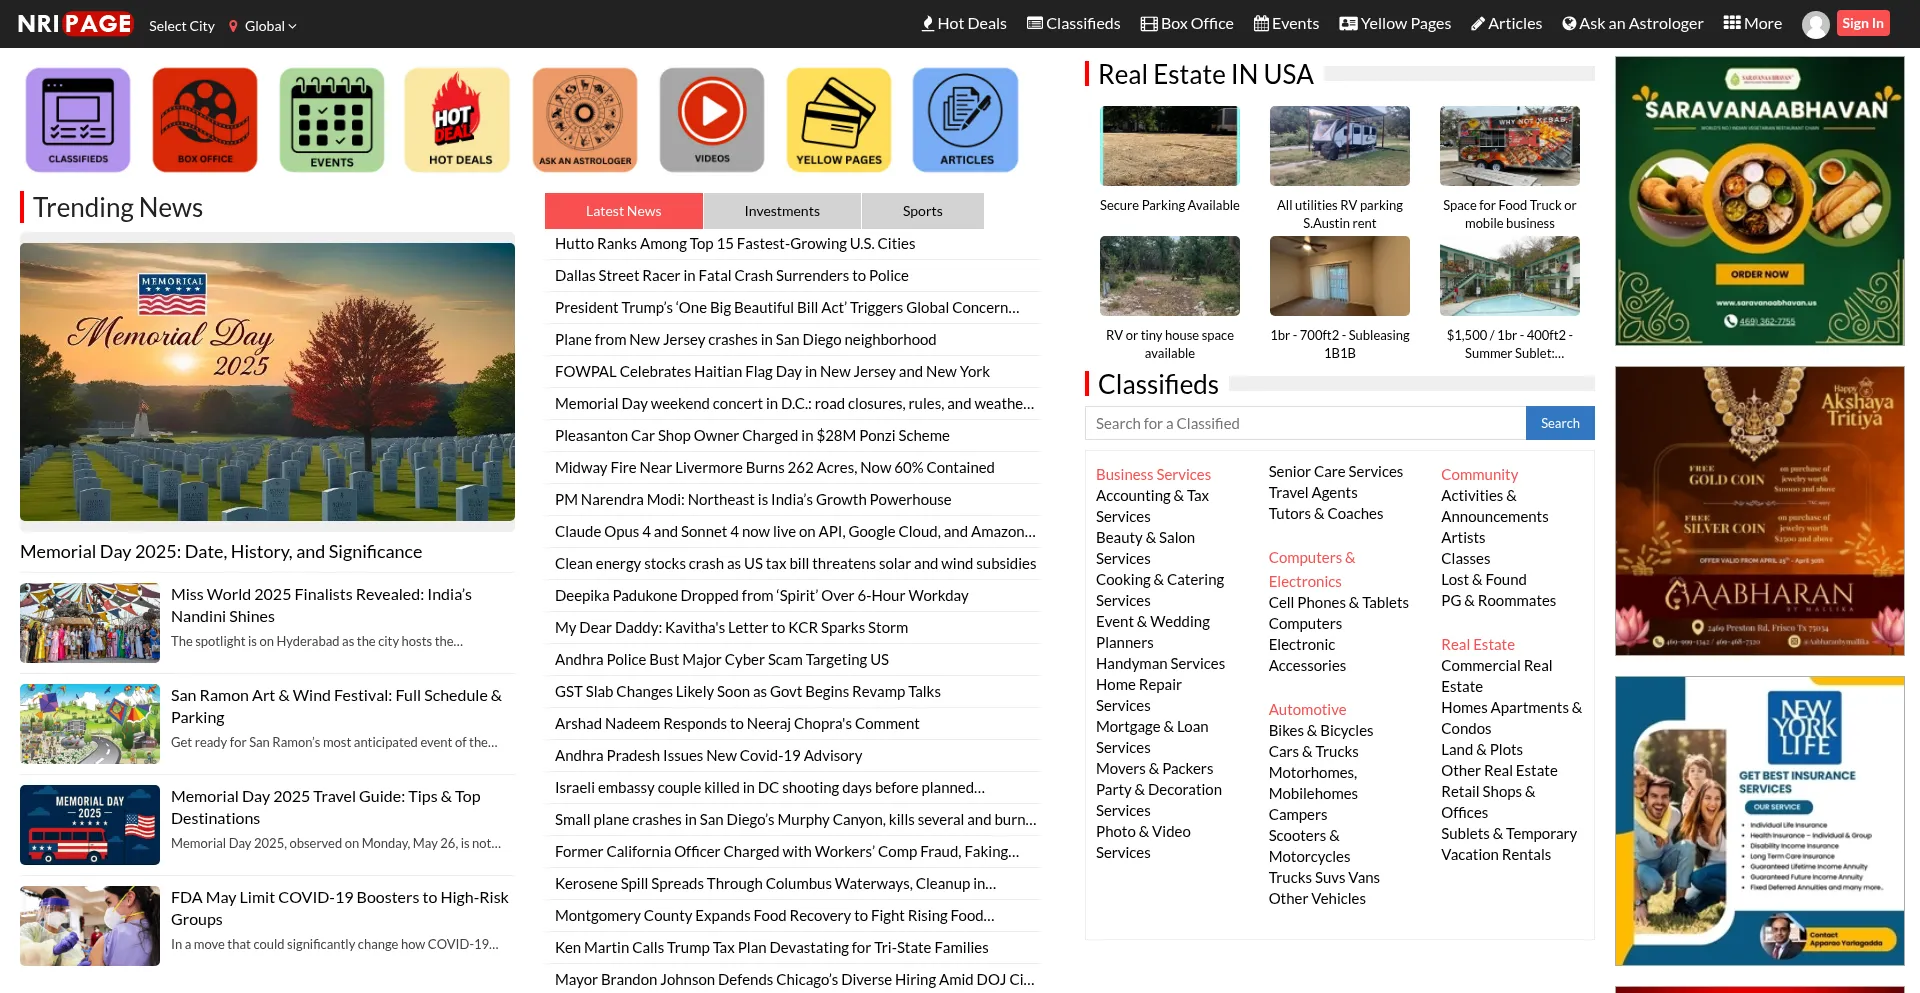Viewport: 1920px width, 993px height.
Task: Open the Memorial Day 2025 featured image
Action: pos(267,382)
